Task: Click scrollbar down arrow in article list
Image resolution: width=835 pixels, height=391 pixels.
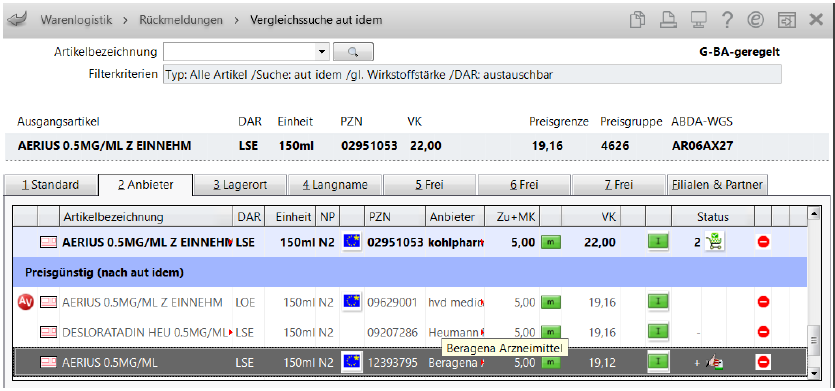Action: [x=813, y=374]
